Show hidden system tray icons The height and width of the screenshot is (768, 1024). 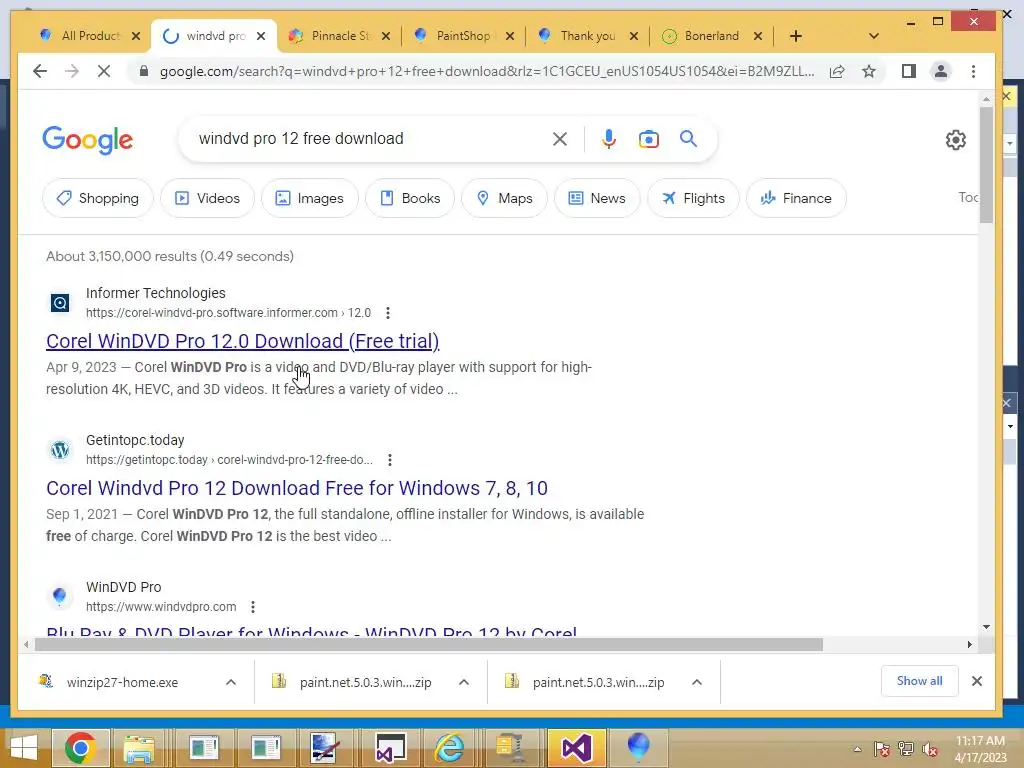pyautogui.click(x=857, y=749)
